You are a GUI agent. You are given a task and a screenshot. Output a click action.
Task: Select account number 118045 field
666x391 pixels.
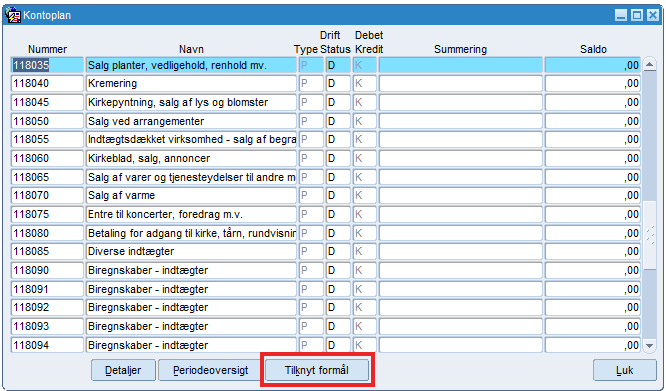pyautogui.click(x=47, y=102)
